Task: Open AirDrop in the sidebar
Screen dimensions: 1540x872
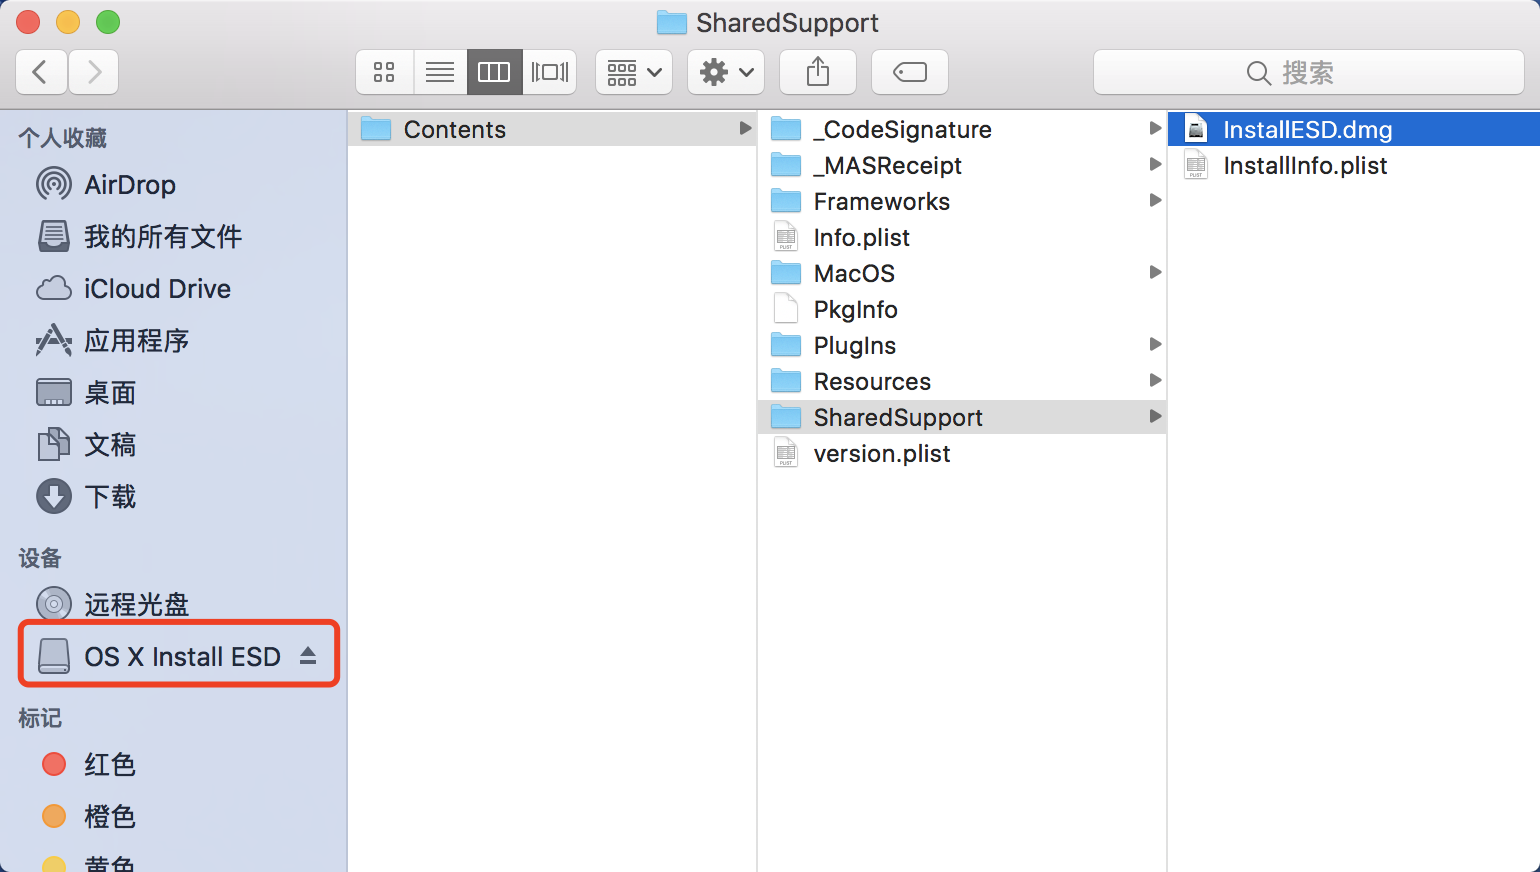Action: coord(129,185)
